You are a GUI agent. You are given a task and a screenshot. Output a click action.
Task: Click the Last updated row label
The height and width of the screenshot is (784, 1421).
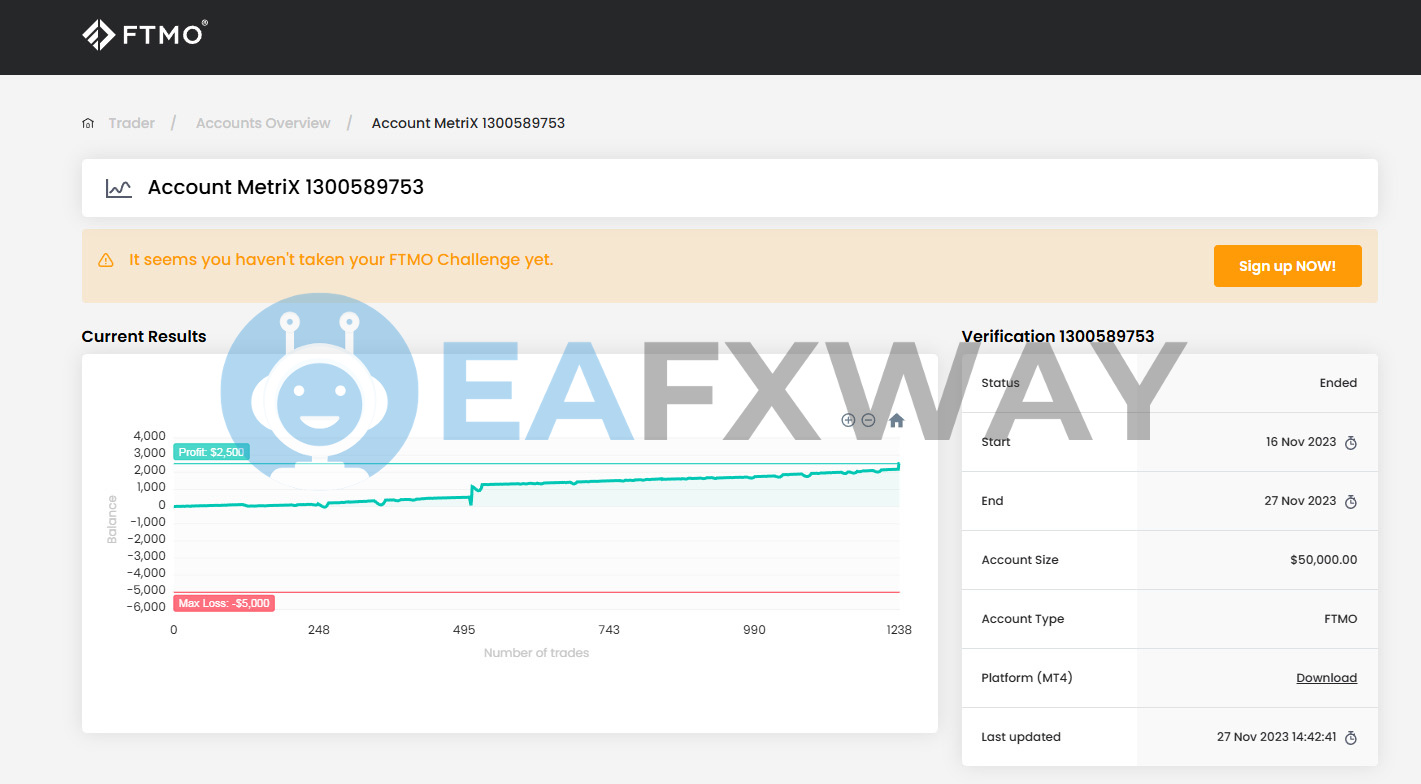point(1021,737)
